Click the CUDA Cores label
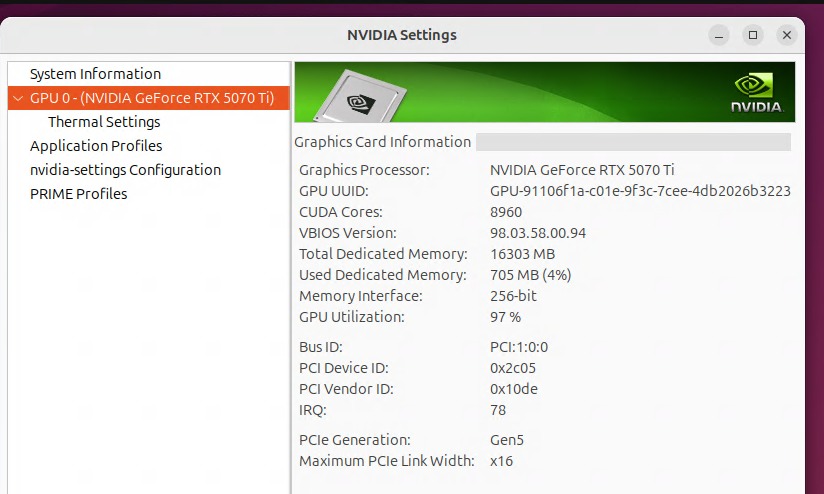 pyautogui.click(x=341, y=212)
